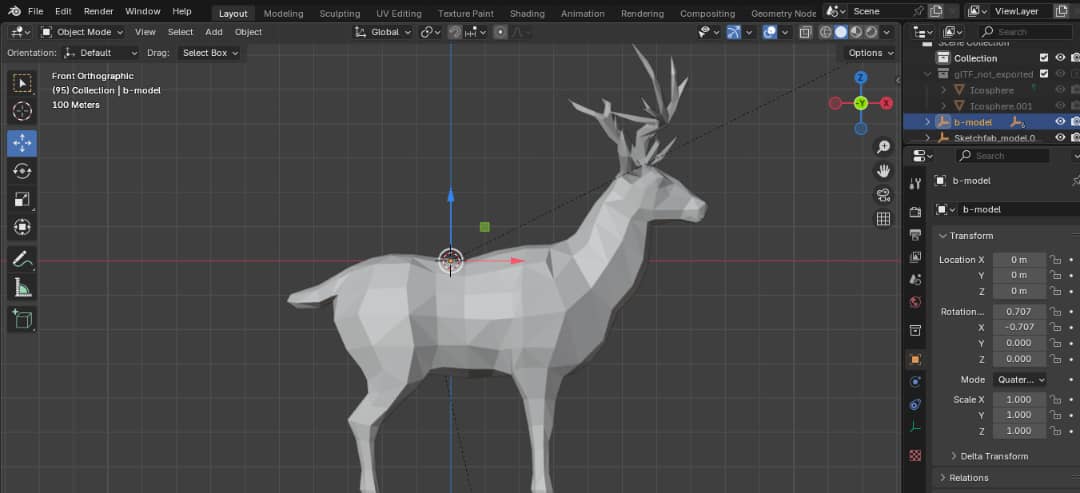The image size is (1080, 493).
Task: Click the viewport zoom magnifier icon
Action: point(883,147)
